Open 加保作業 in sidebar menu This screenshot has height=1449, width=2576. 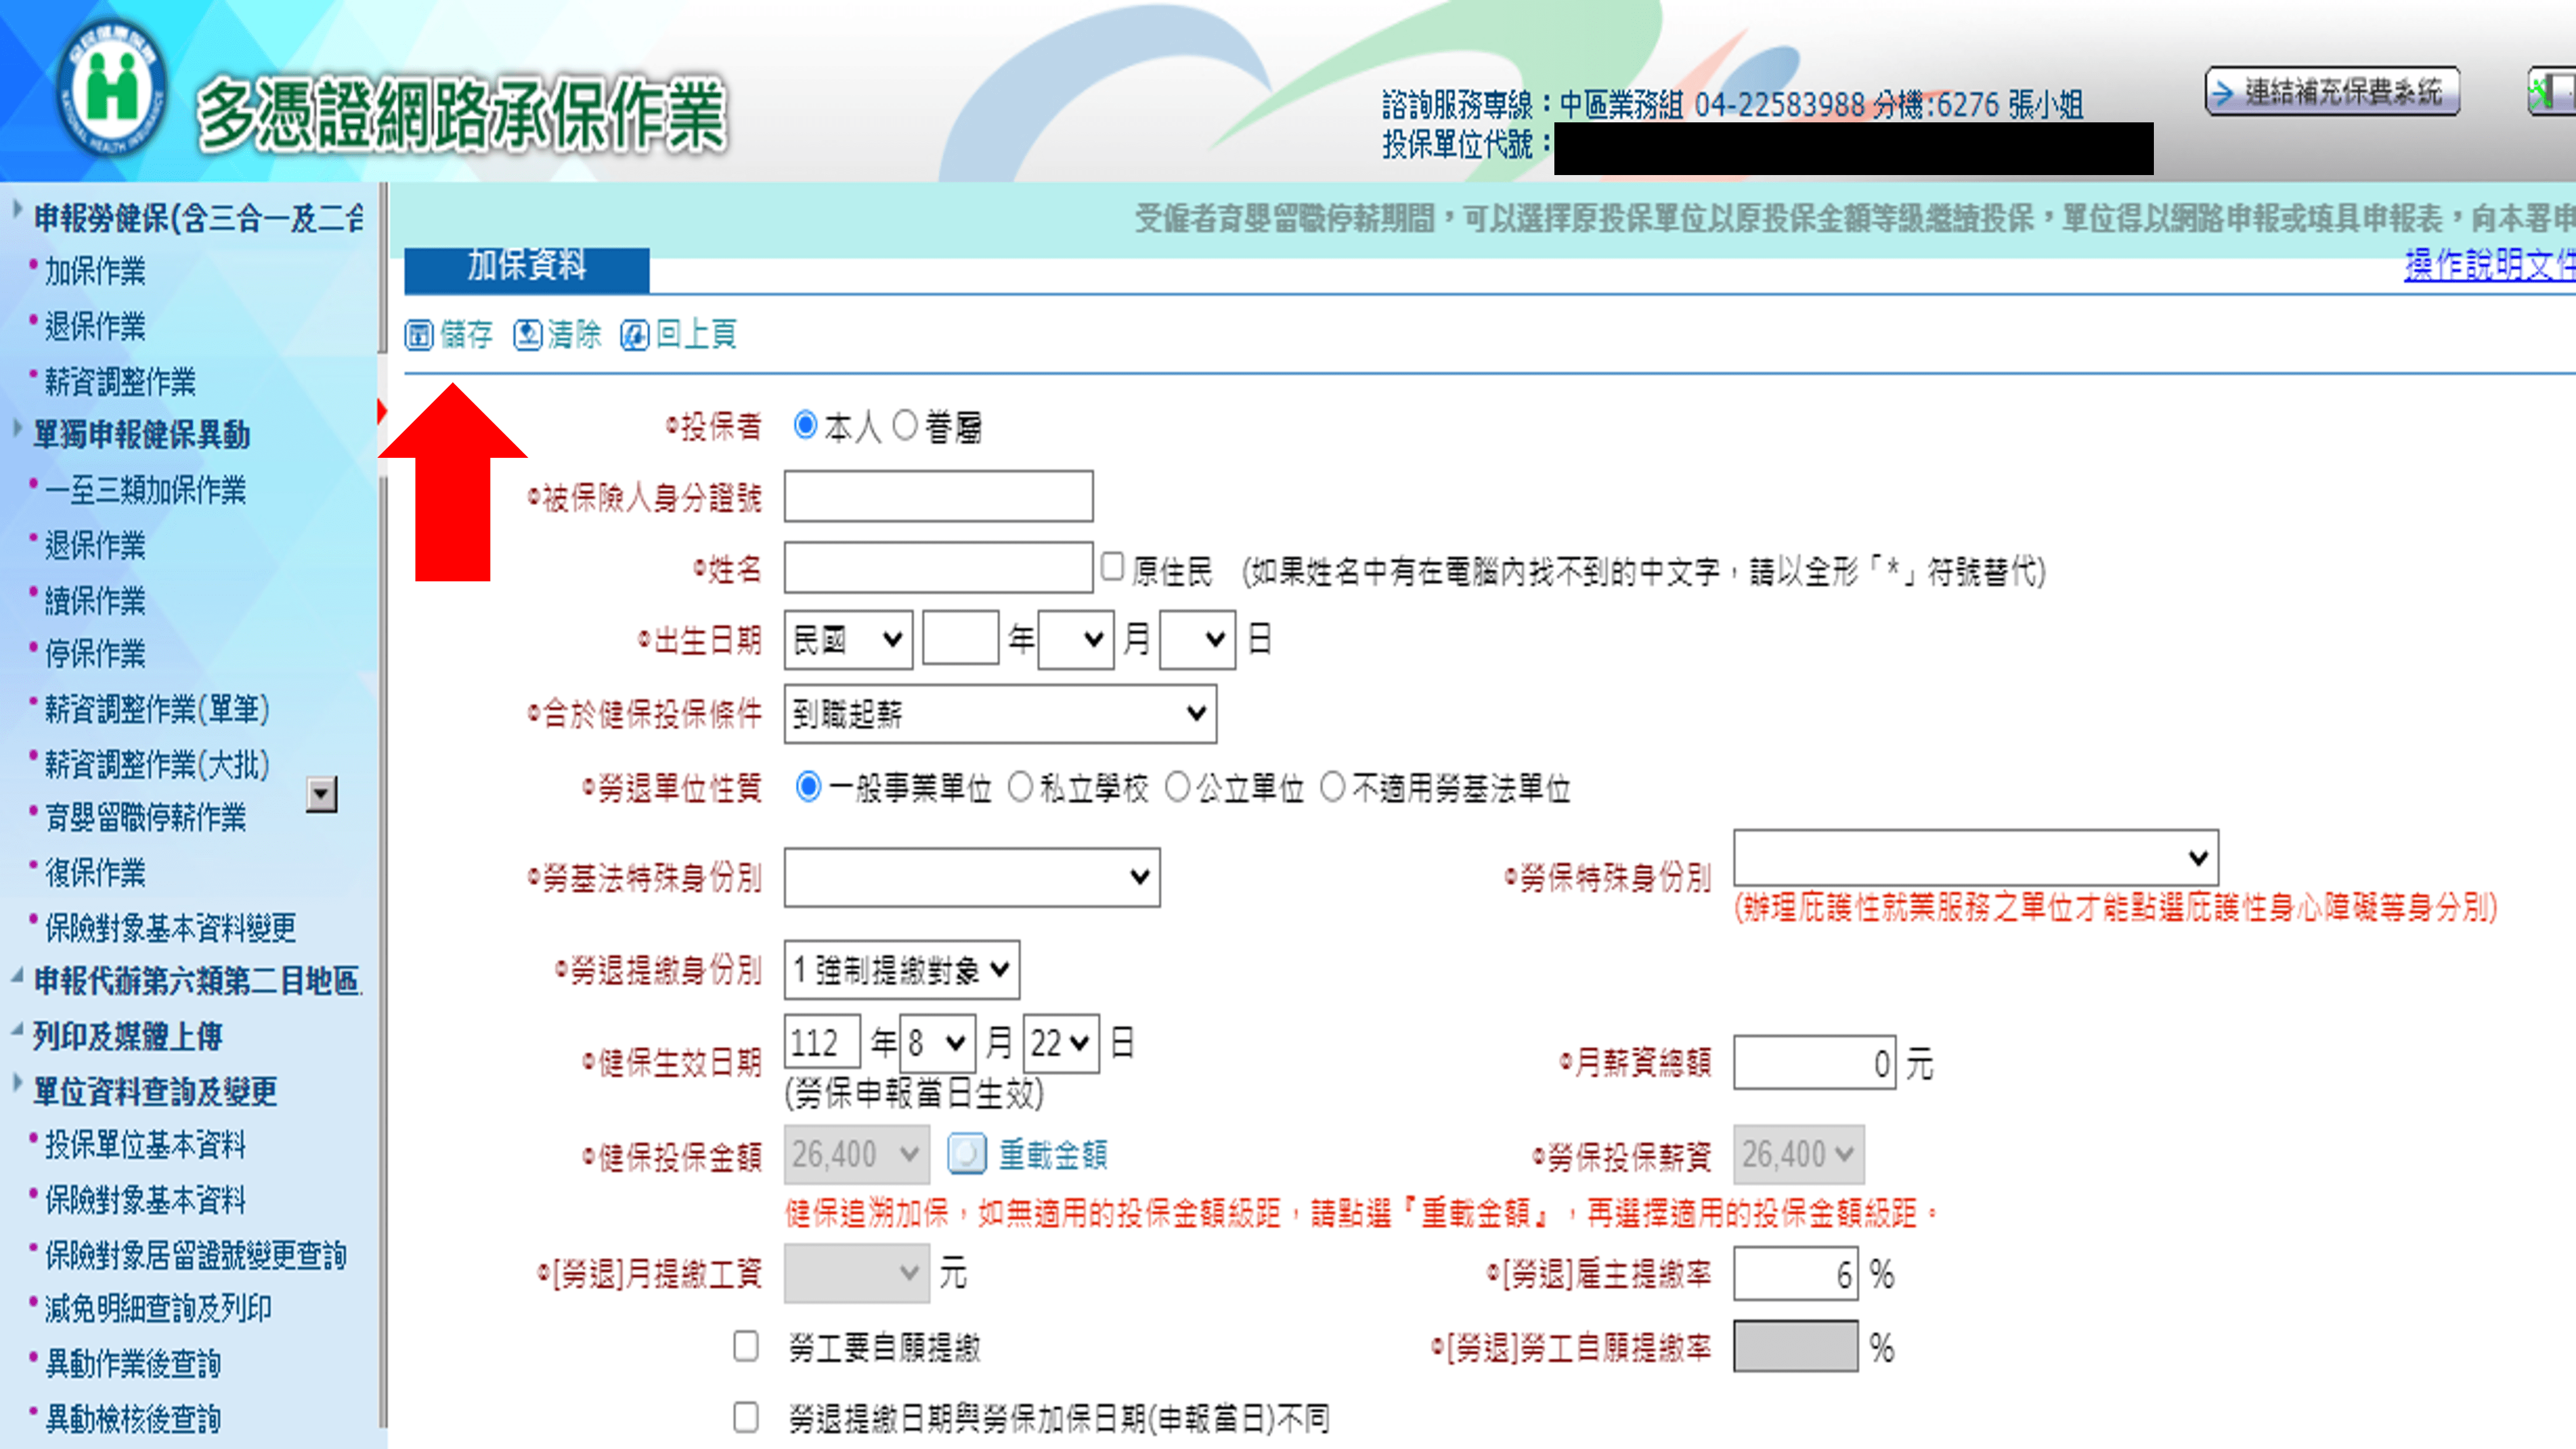tap(95, 271)
